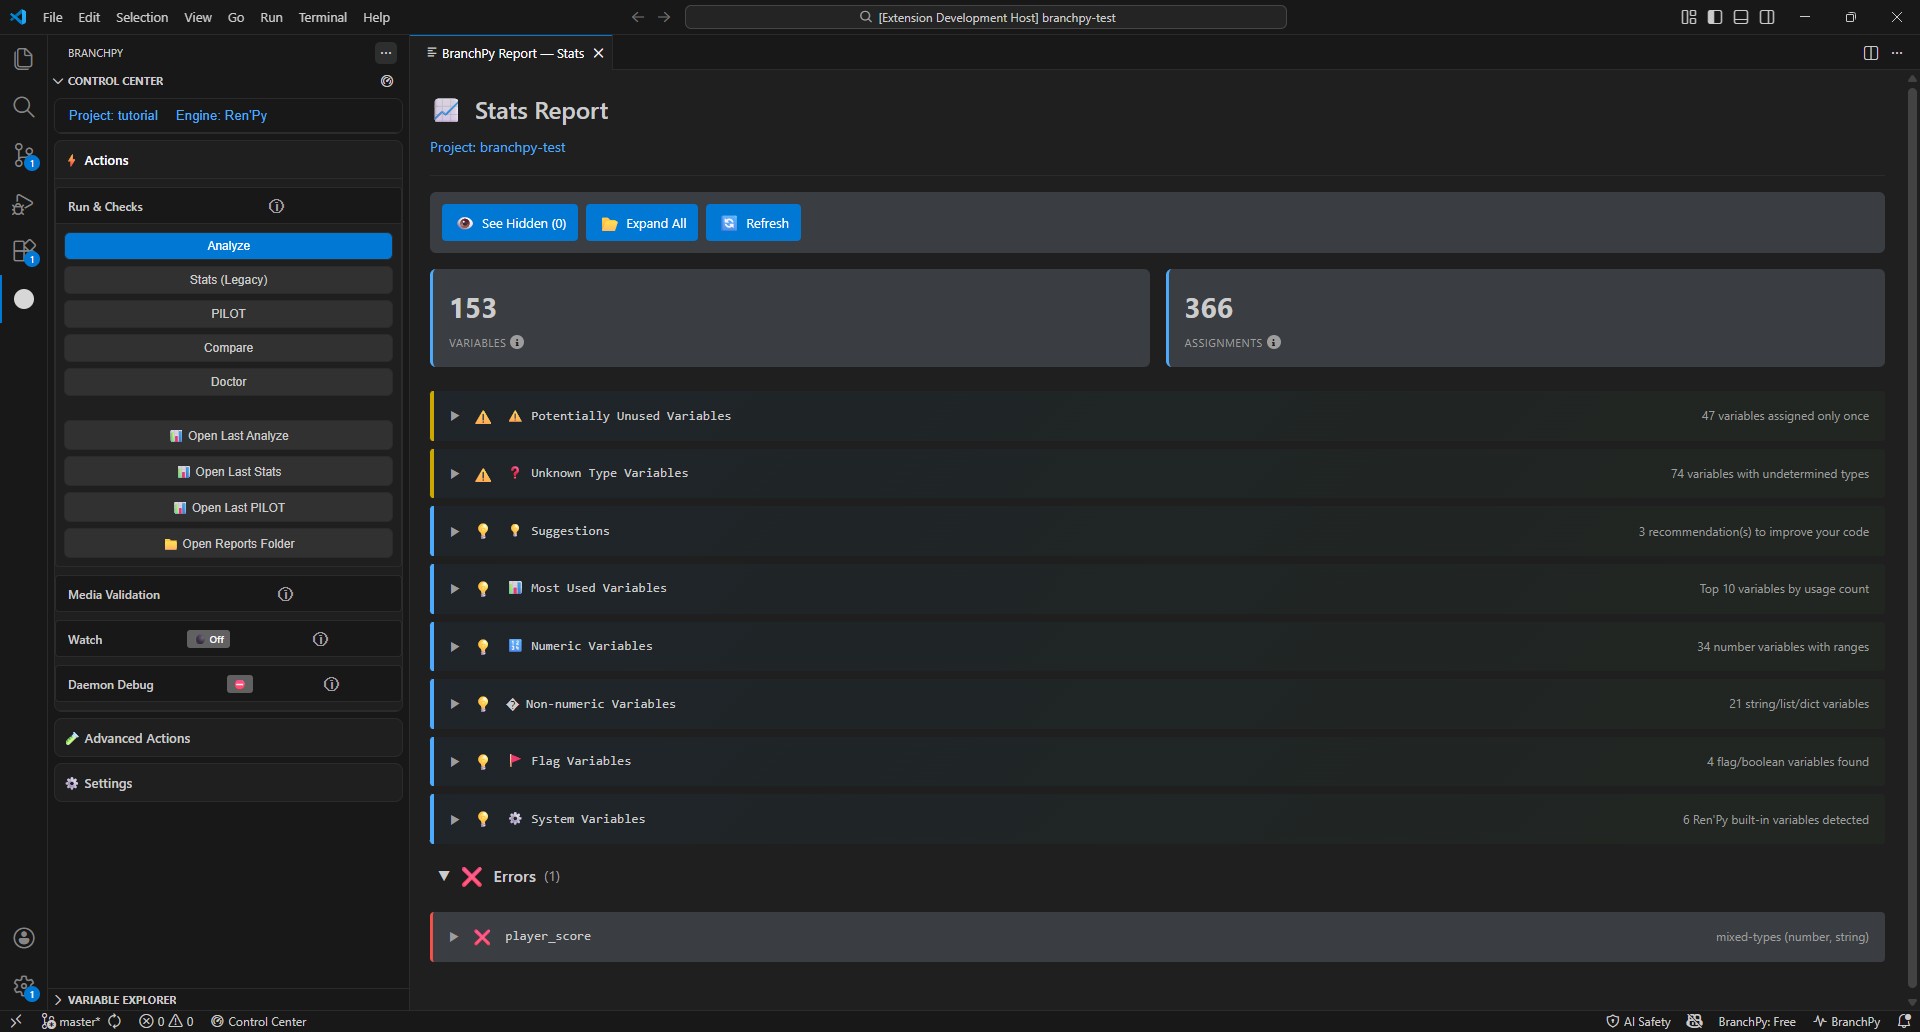
Task: Open the File menu
Action: point(53,17)
